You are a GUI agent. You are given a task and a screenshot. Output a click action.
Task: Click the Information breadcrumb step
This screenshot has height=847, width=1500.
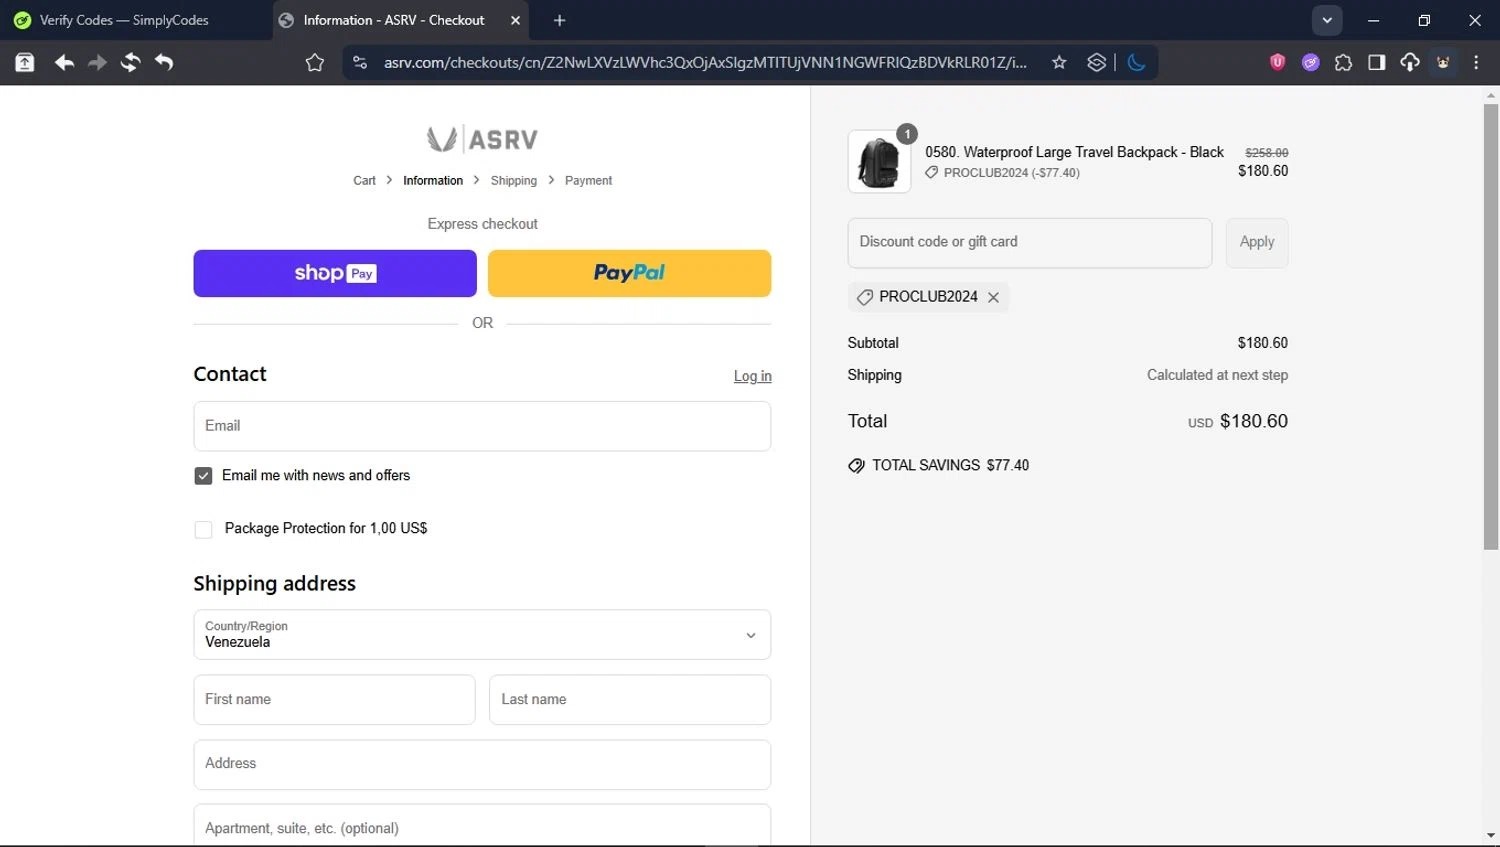[433, 181]
